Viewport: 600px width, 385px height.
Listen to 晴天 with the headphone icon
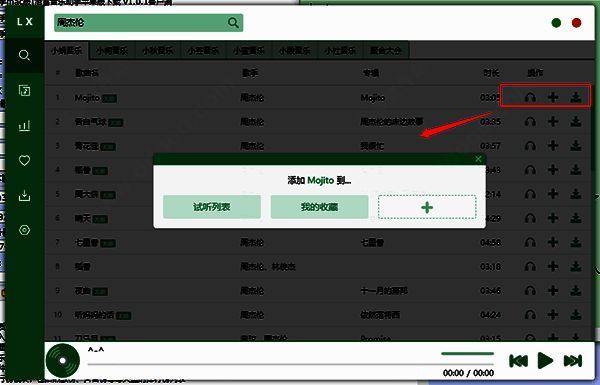(530, 218)
